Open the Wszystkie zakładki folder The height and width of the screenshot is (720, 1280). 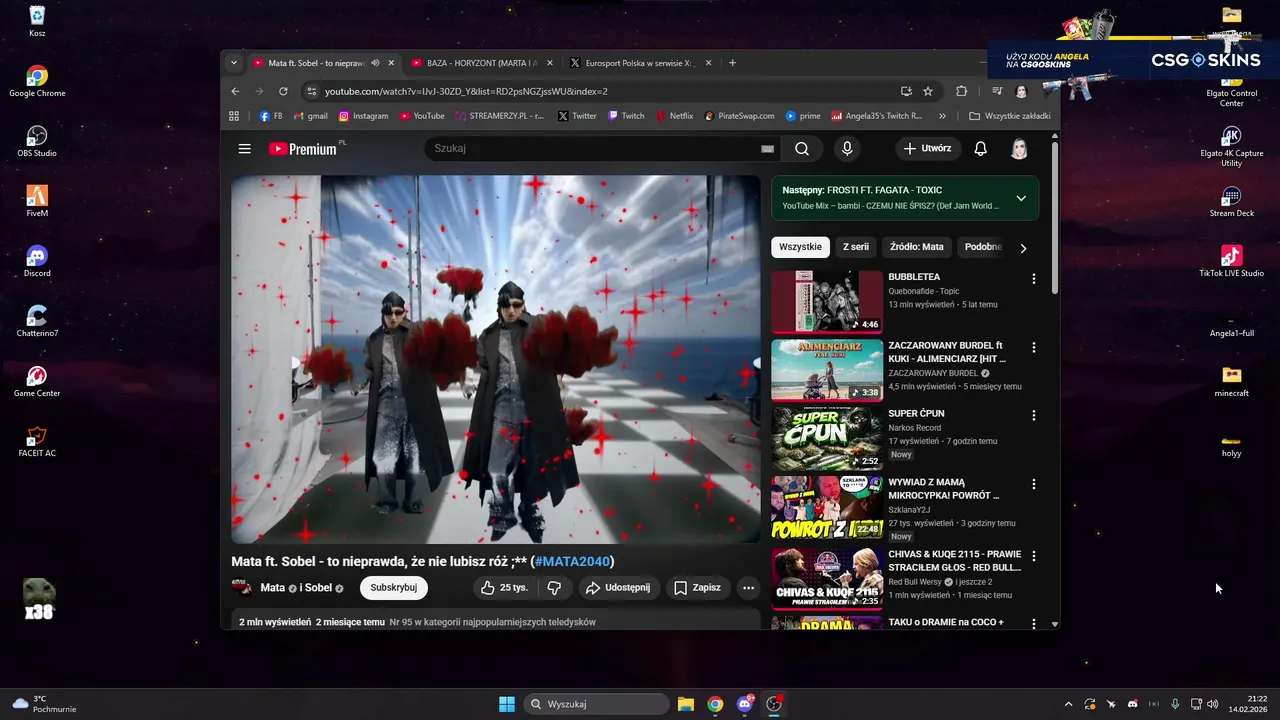tap(1010, 116)
